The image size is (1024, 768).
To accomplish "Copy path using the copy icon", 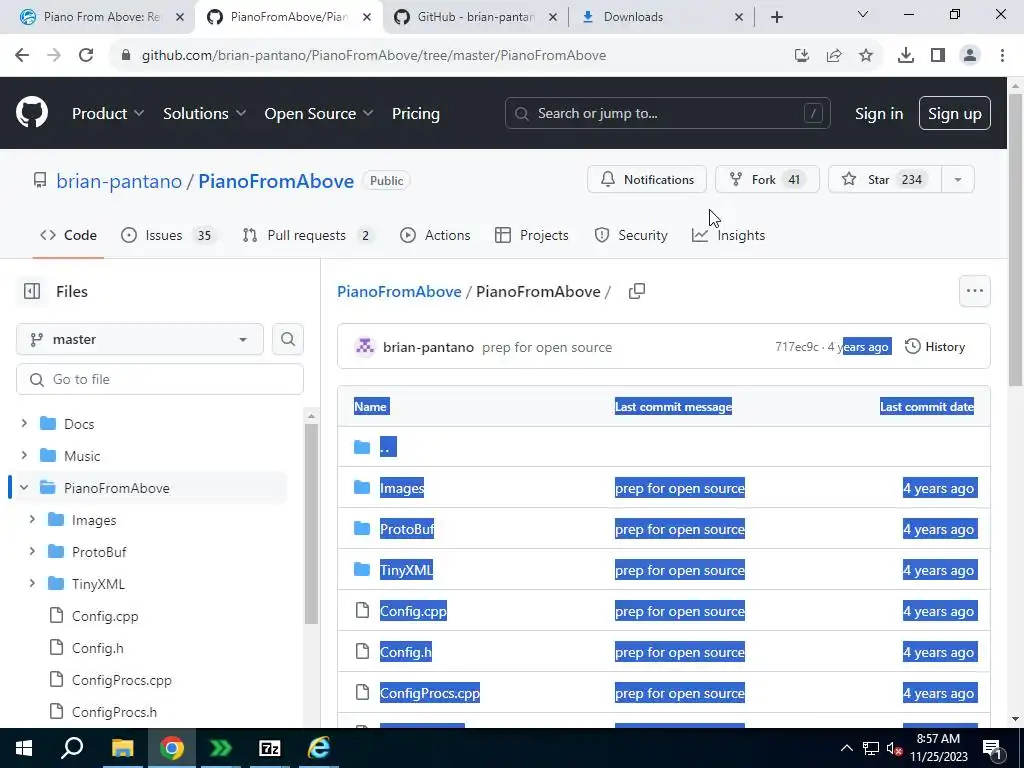I will (637, 291).
